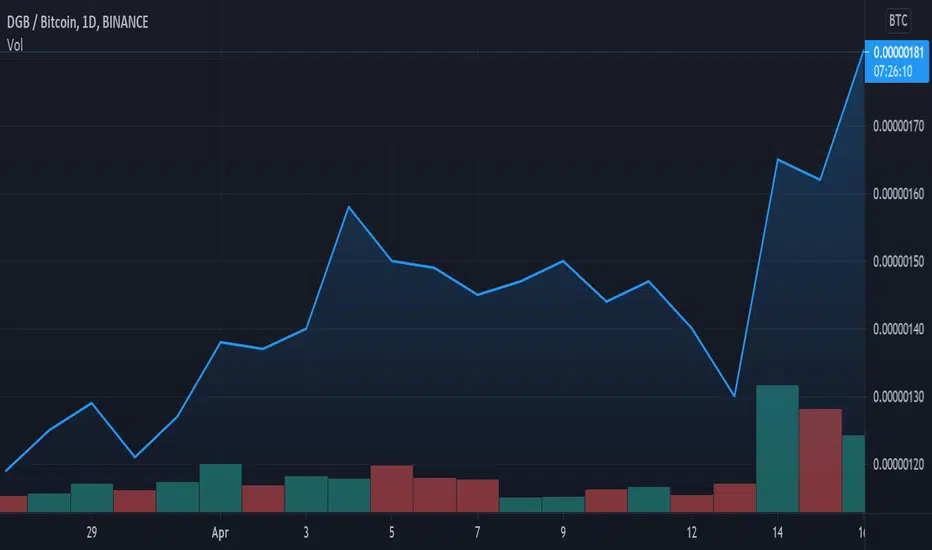Click the green volume bar above Apr

(221, 488)
